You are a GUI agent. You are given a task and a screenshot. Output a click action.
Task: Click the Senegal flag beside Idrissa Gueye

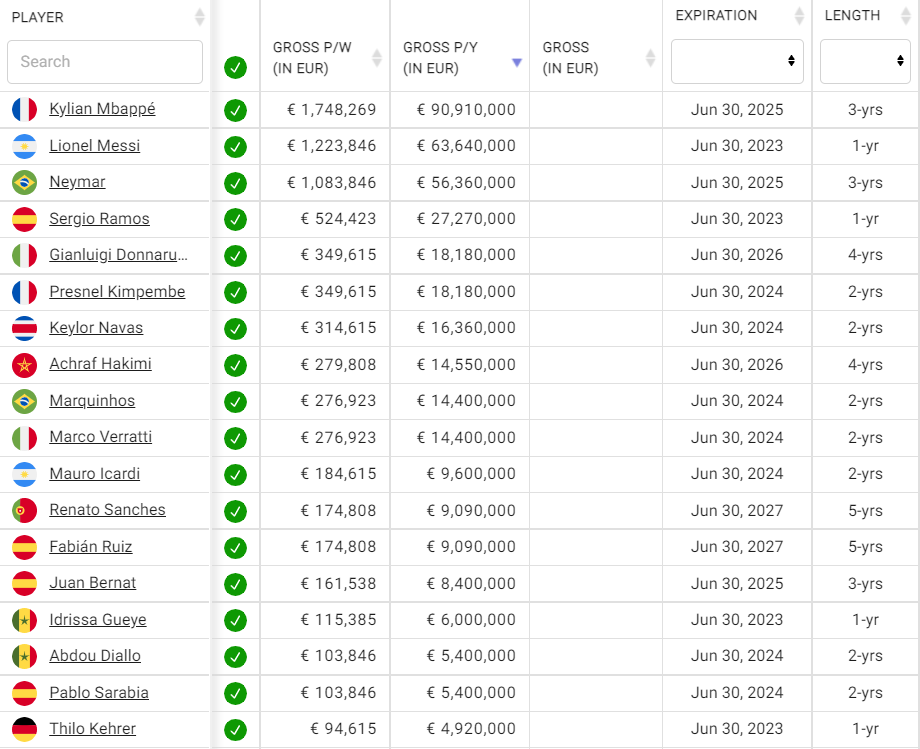tap(24, 620)
